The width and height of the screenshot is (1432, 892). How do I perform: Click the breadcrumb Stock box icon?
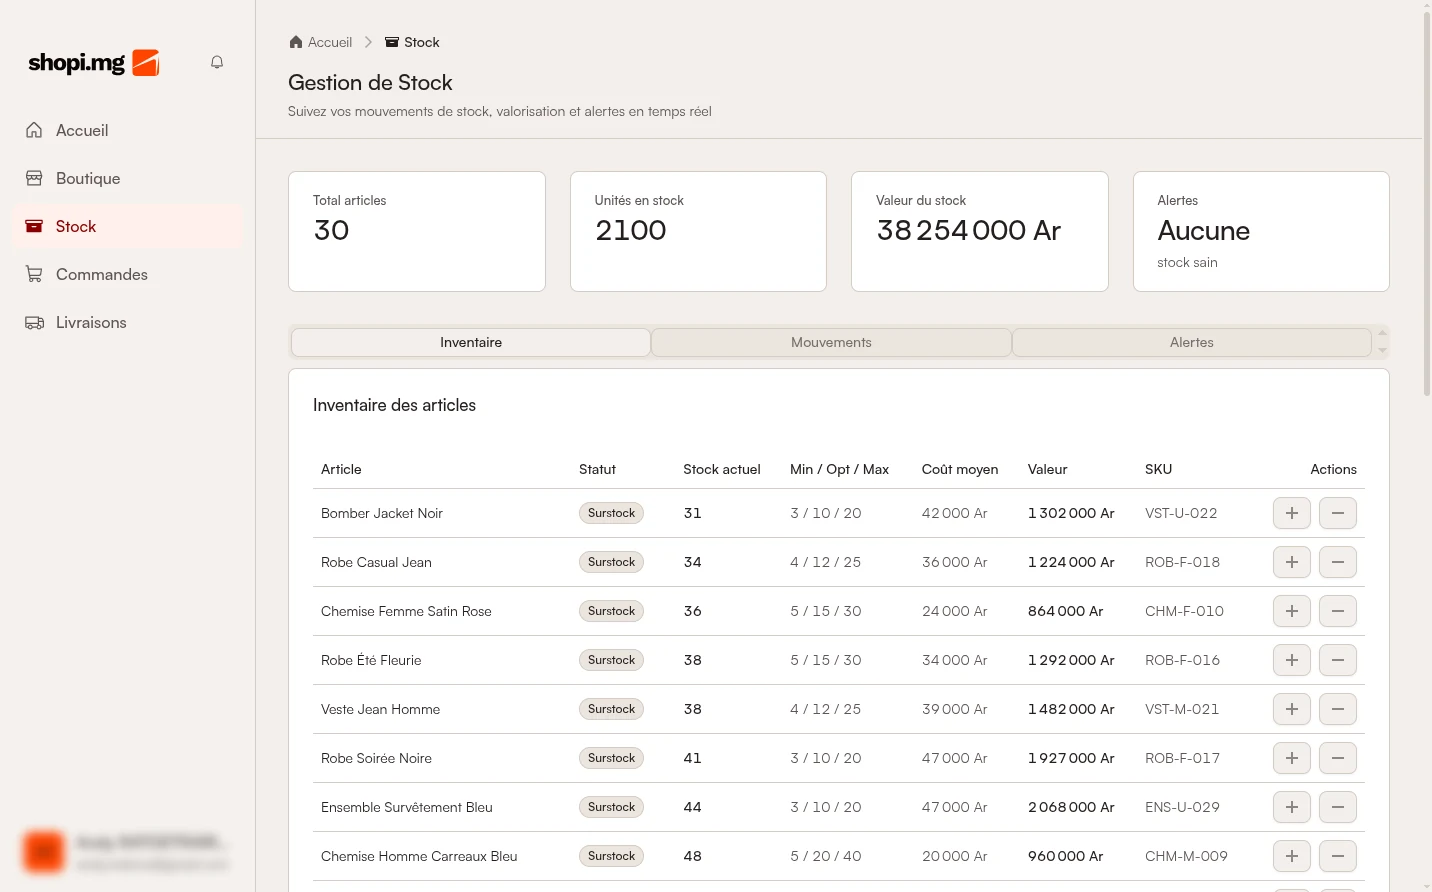click(392, 42)
